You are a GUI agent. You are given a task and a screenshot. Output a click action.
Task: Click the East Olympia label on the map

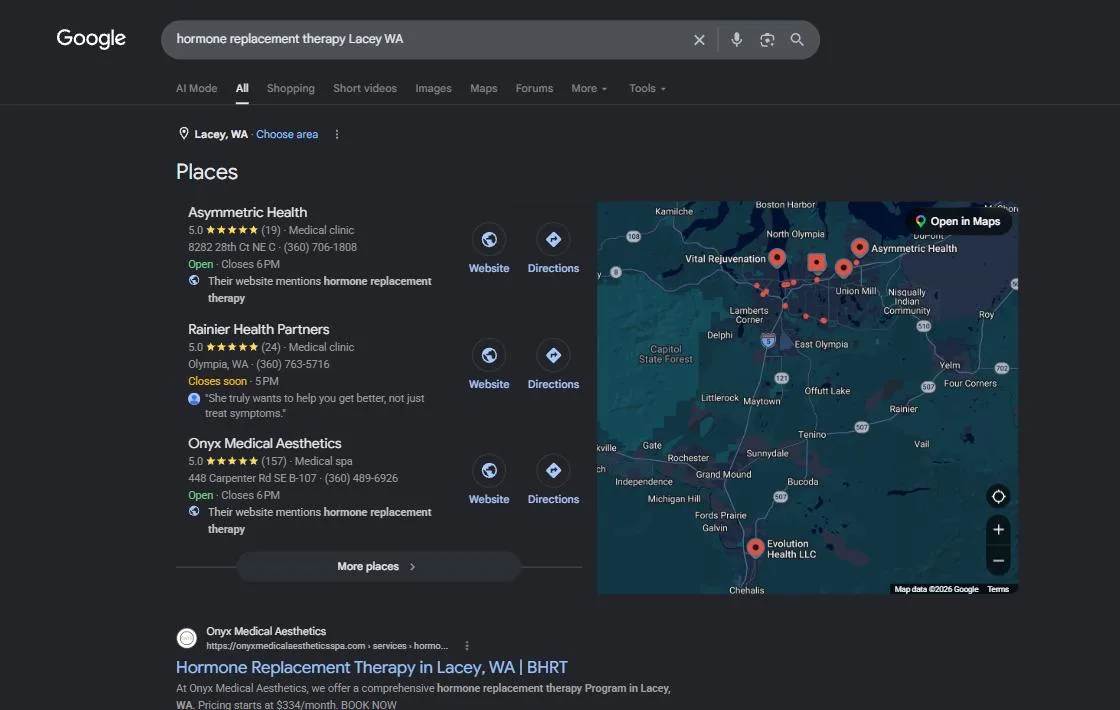tap(821, 344)
